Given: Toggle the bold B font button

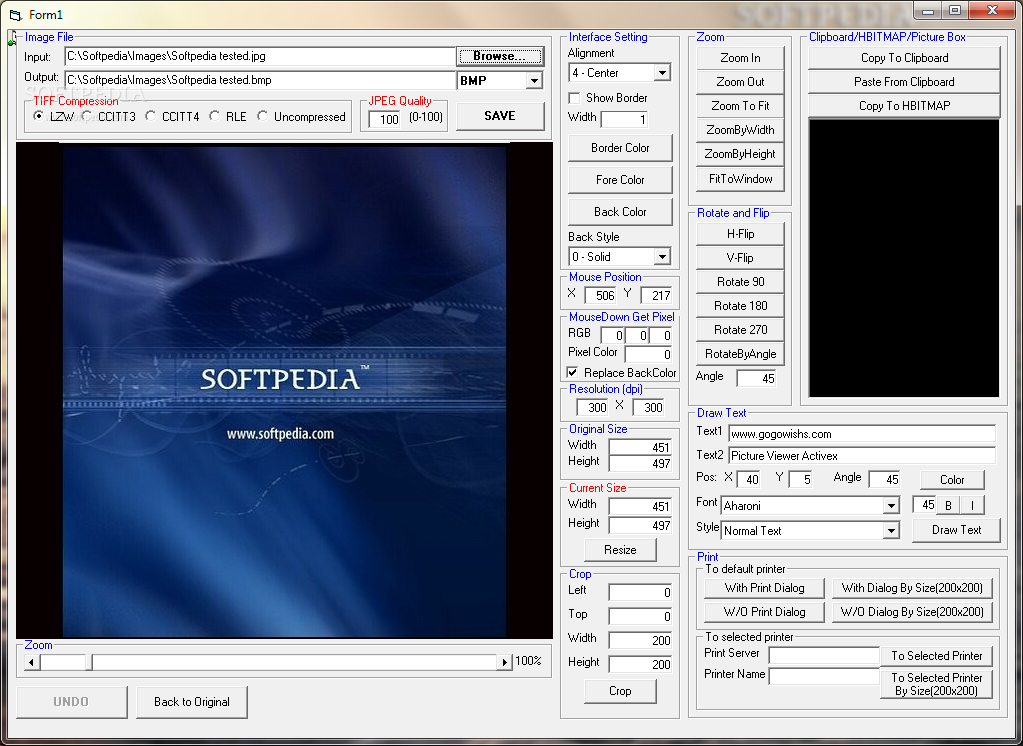Looking at the screenshot, I should pos(949,505).
